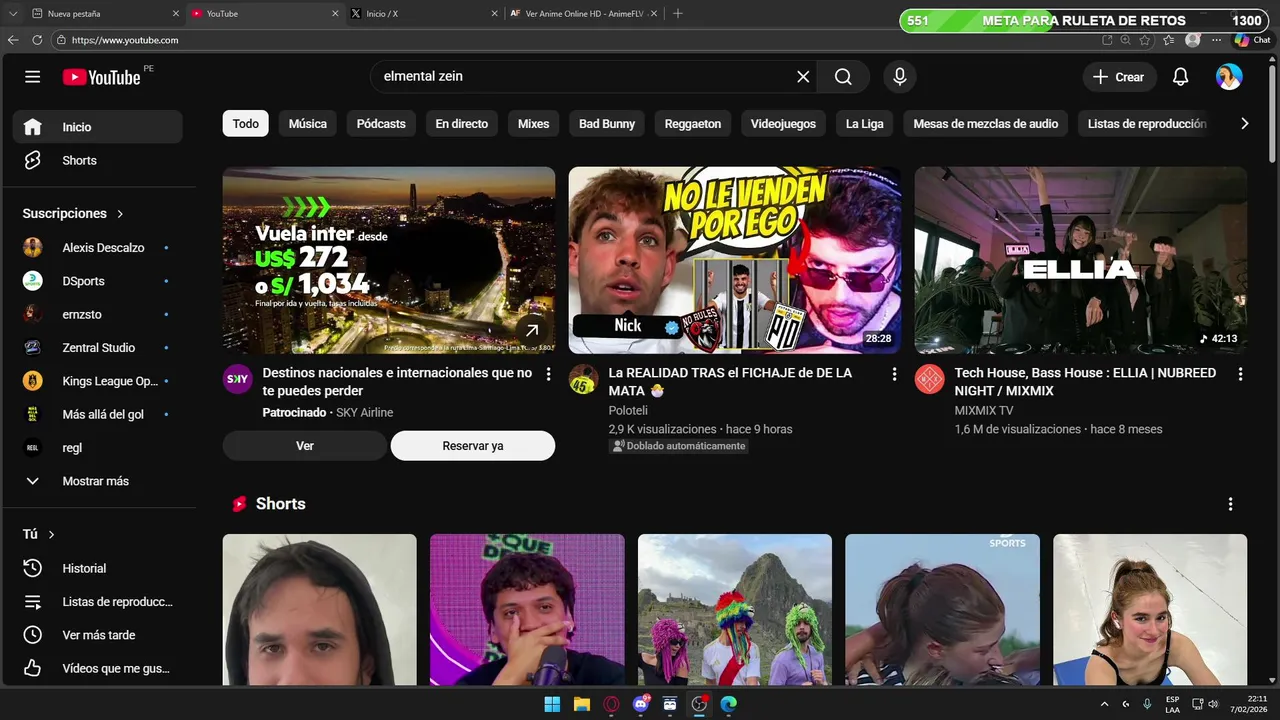The height and width of the screenshot is (720, 1280).
Task: Select the Bad Bunny chip
Action: click(607, 124)
